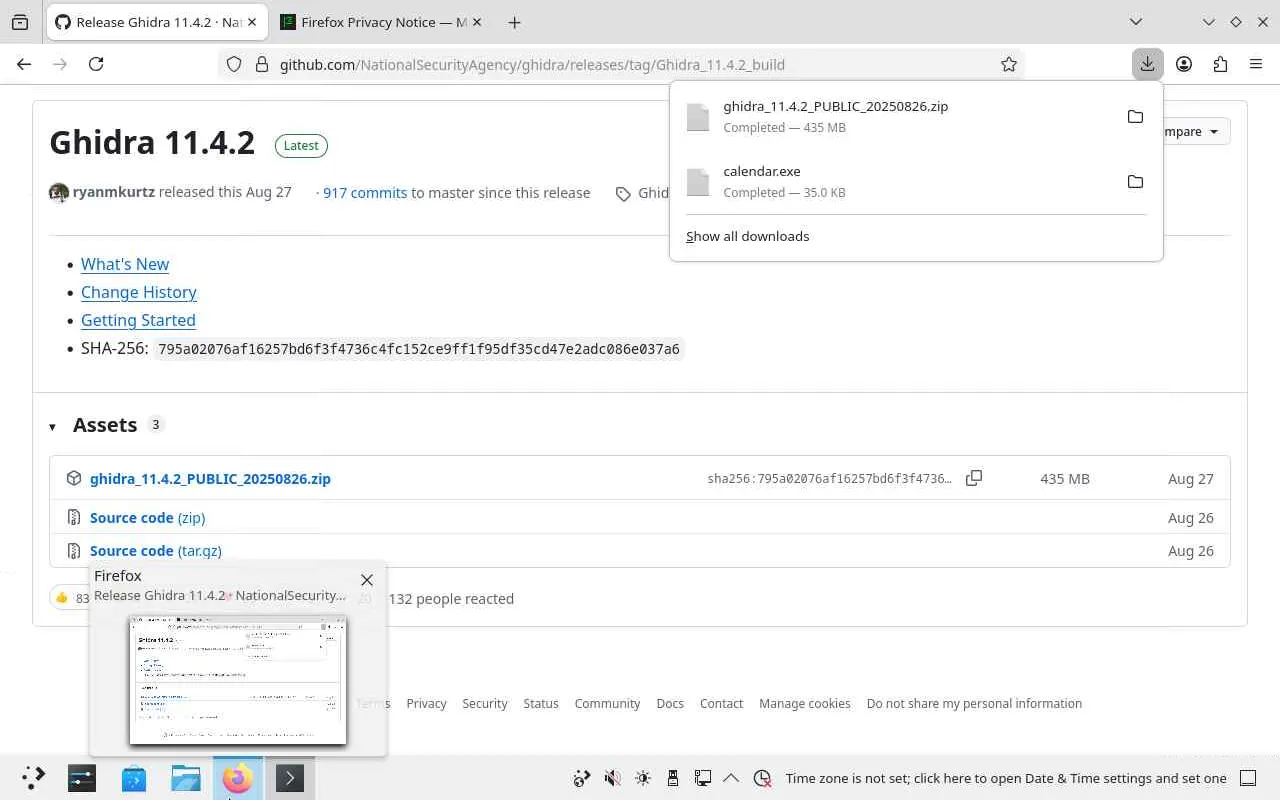Launch System Settings from the taskbar
Image resolution: width=1280 pixels, height=800 pixels.
click(82, 778)
